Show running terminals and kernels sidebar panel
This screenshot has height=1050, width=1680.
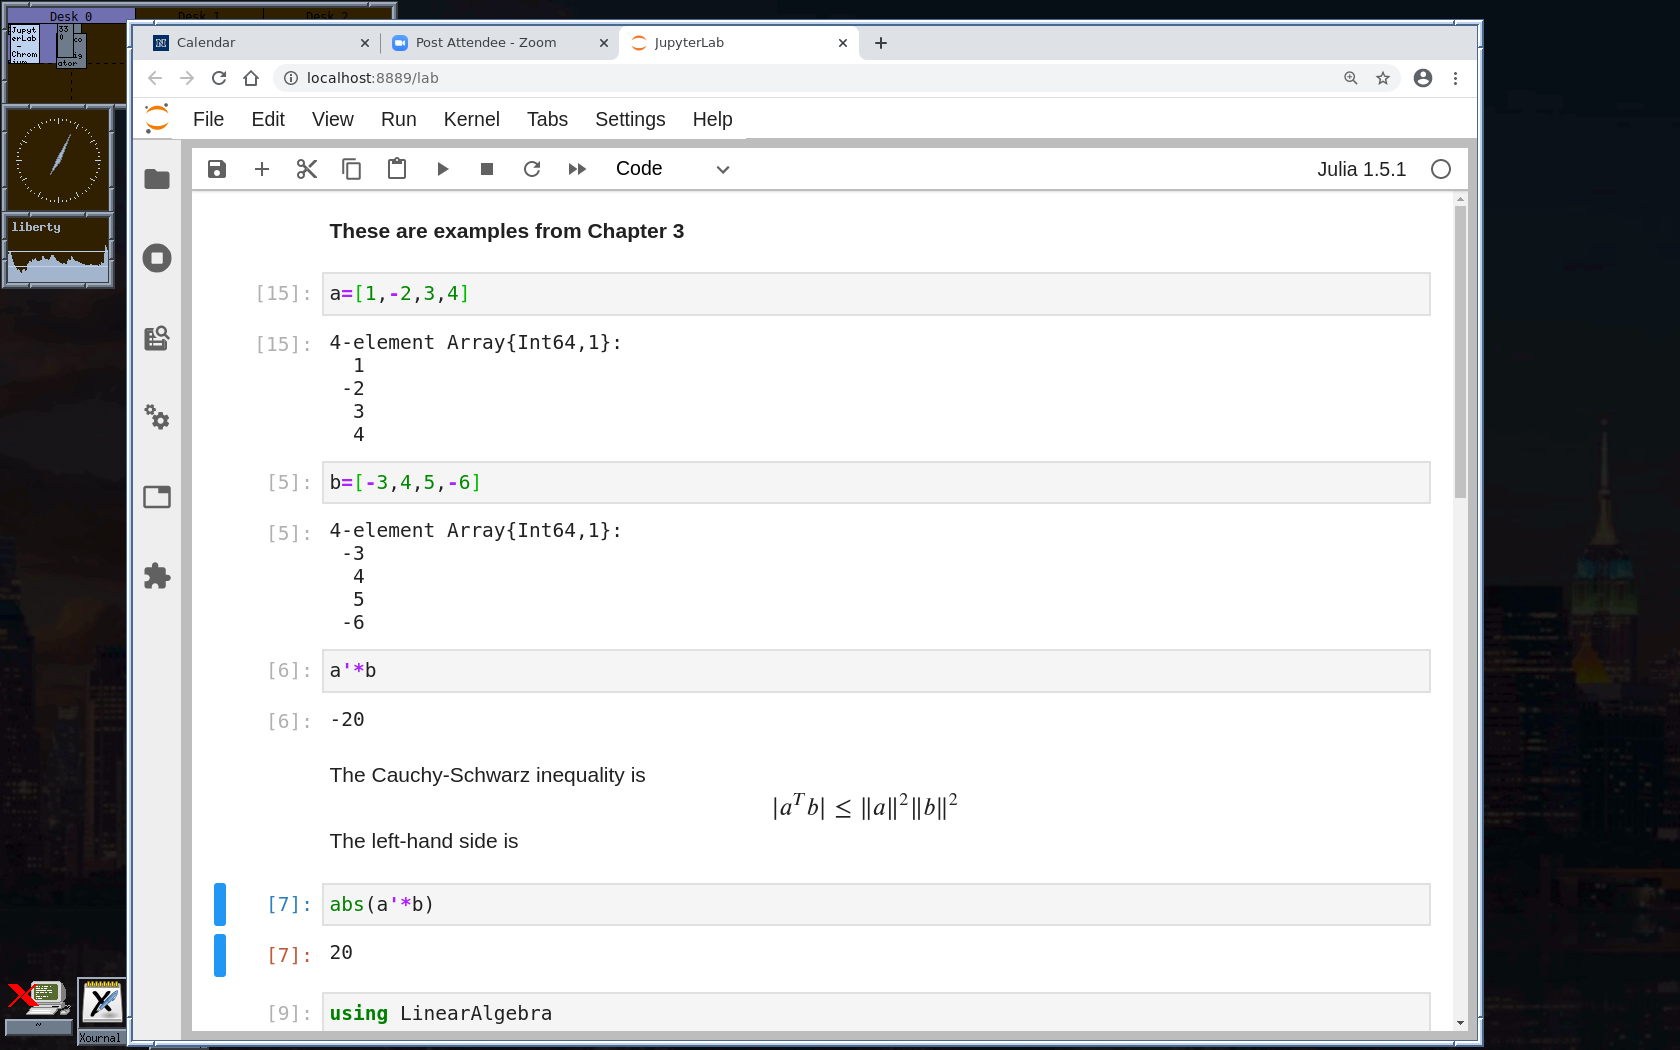coord(157,258)
